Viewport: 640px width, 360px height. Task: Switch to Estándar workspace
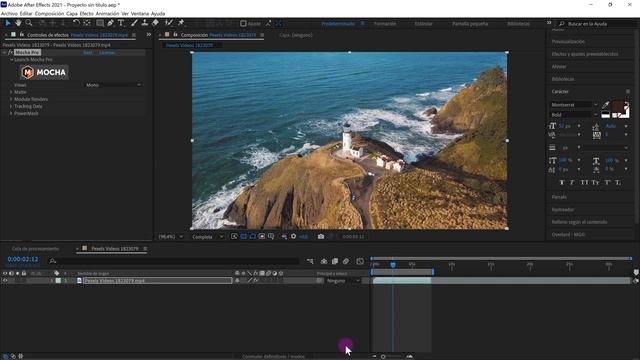coord(423,24)
